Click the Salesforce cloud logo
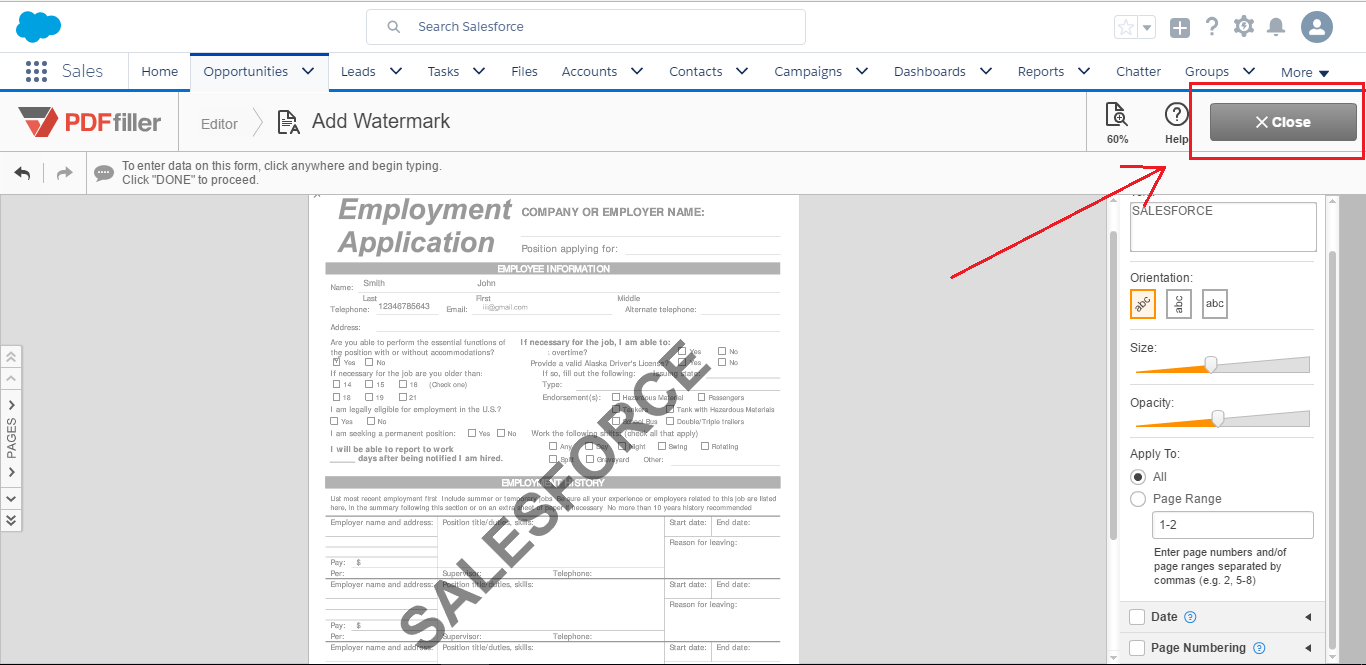 [39, 26]
